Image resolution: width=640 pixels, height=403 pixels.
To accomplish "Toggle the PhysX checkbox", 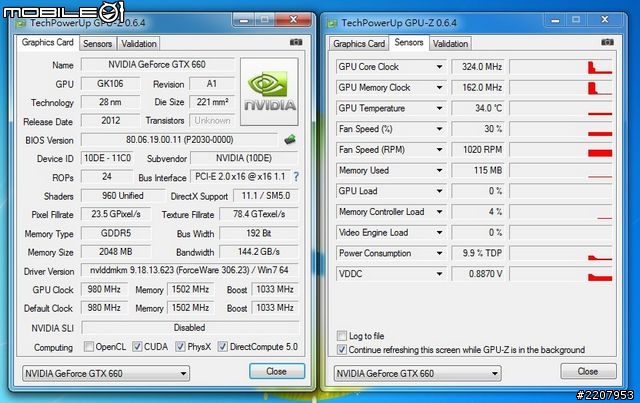I will coord(180,347).
